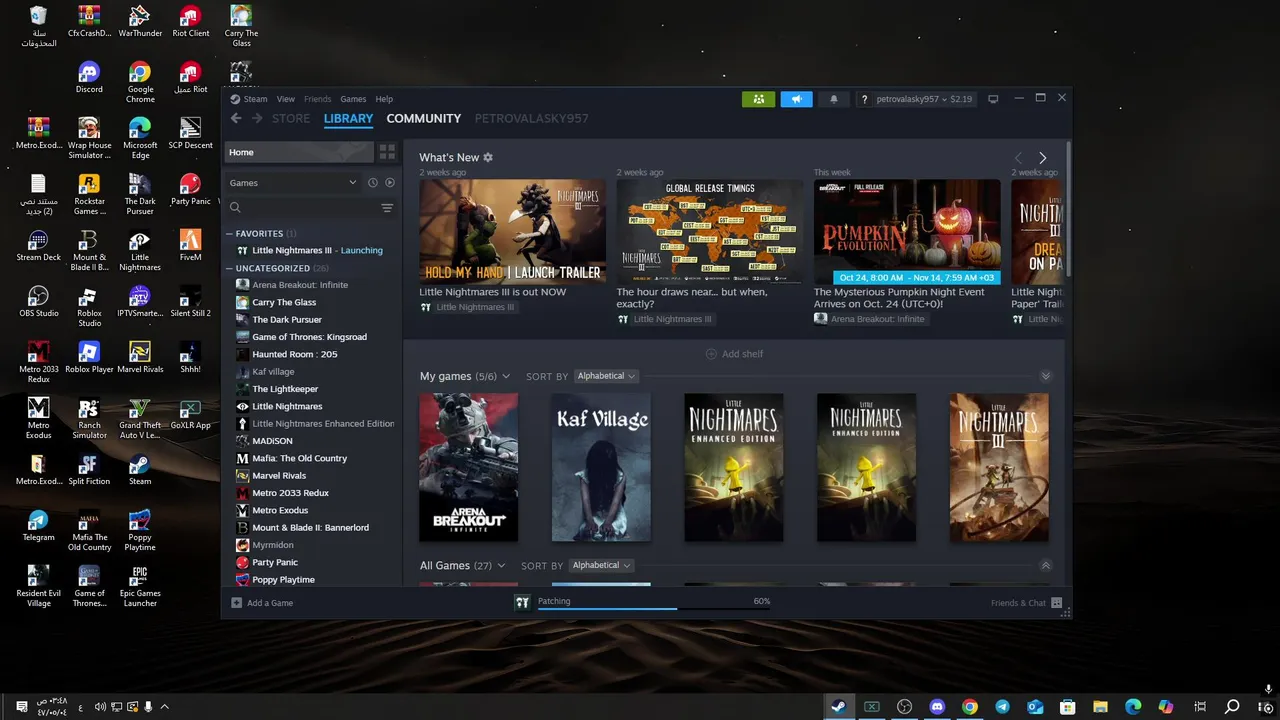
Task: Open Chrome from the taskbar
Action: click(970, 707)
